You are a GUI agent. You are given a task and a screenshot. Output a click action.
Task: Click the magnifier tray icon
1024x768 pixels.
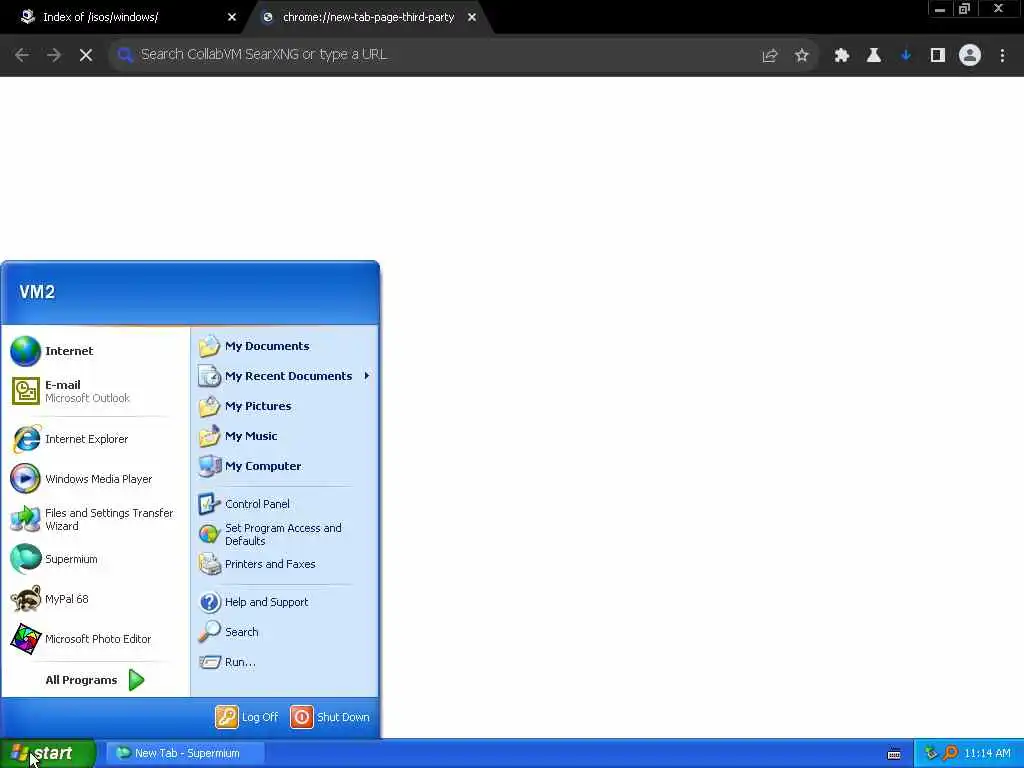click(950, 754)
